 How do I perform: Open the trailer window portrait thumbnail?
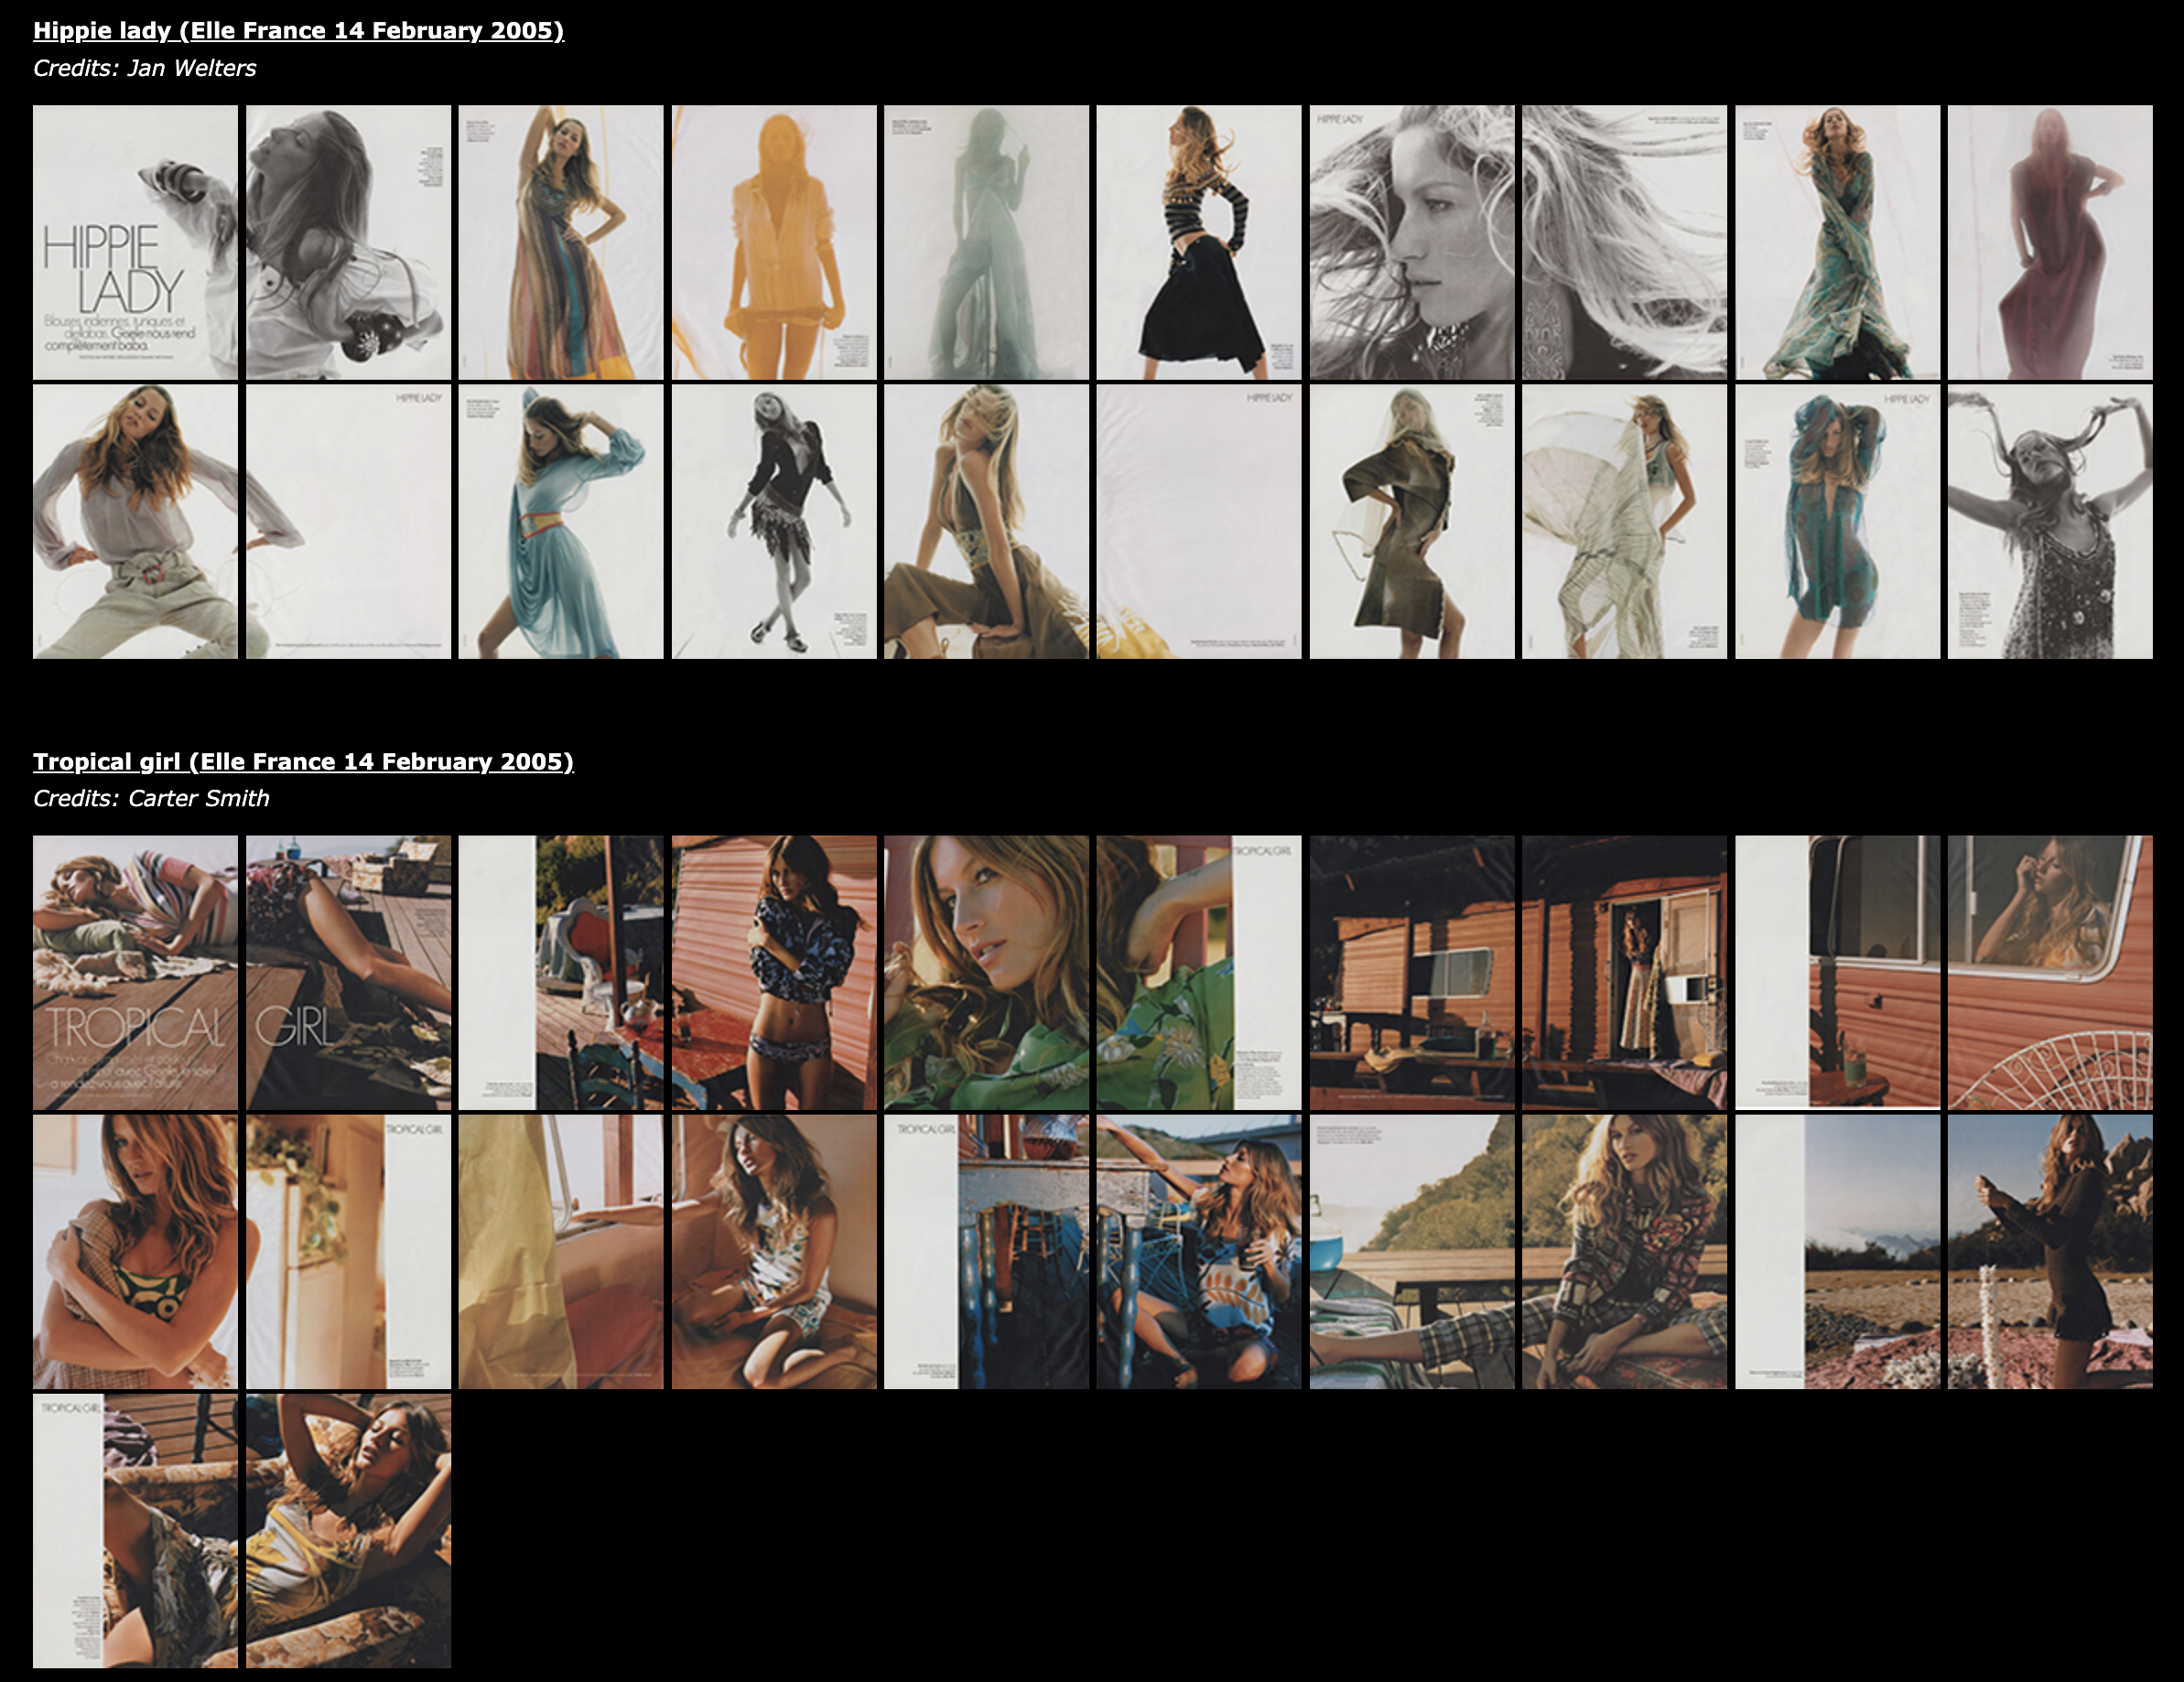(x=2049, y=972)
